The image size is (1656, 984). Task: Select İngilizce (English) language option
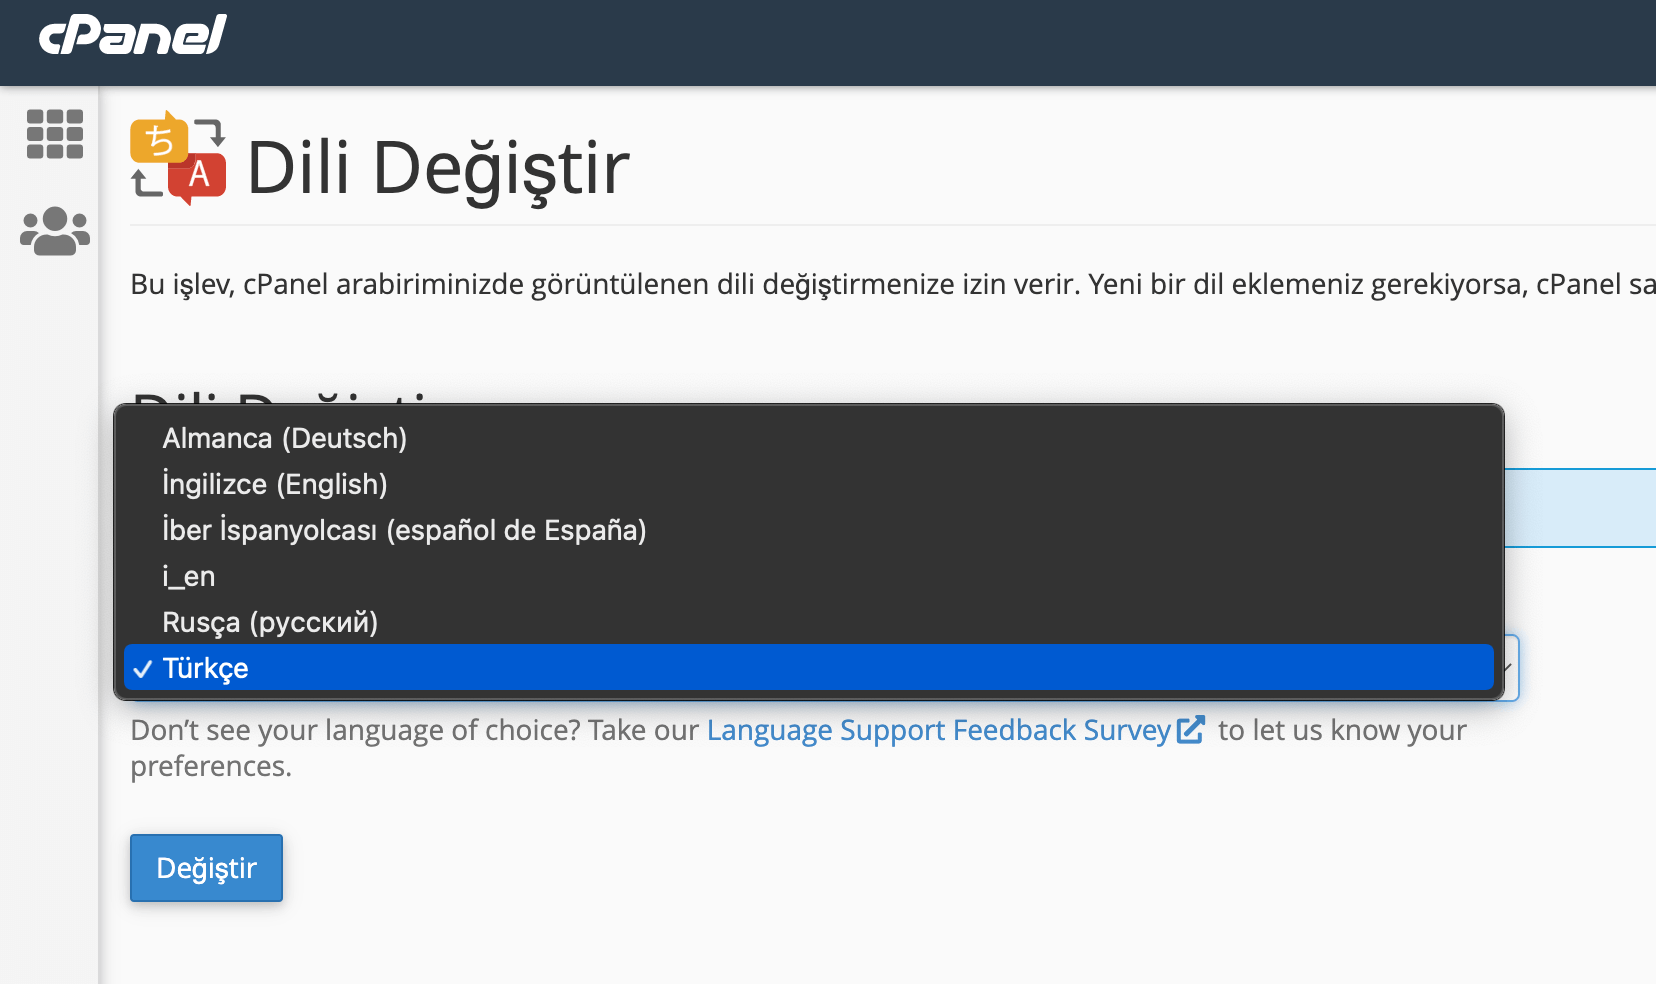(275, 484)
